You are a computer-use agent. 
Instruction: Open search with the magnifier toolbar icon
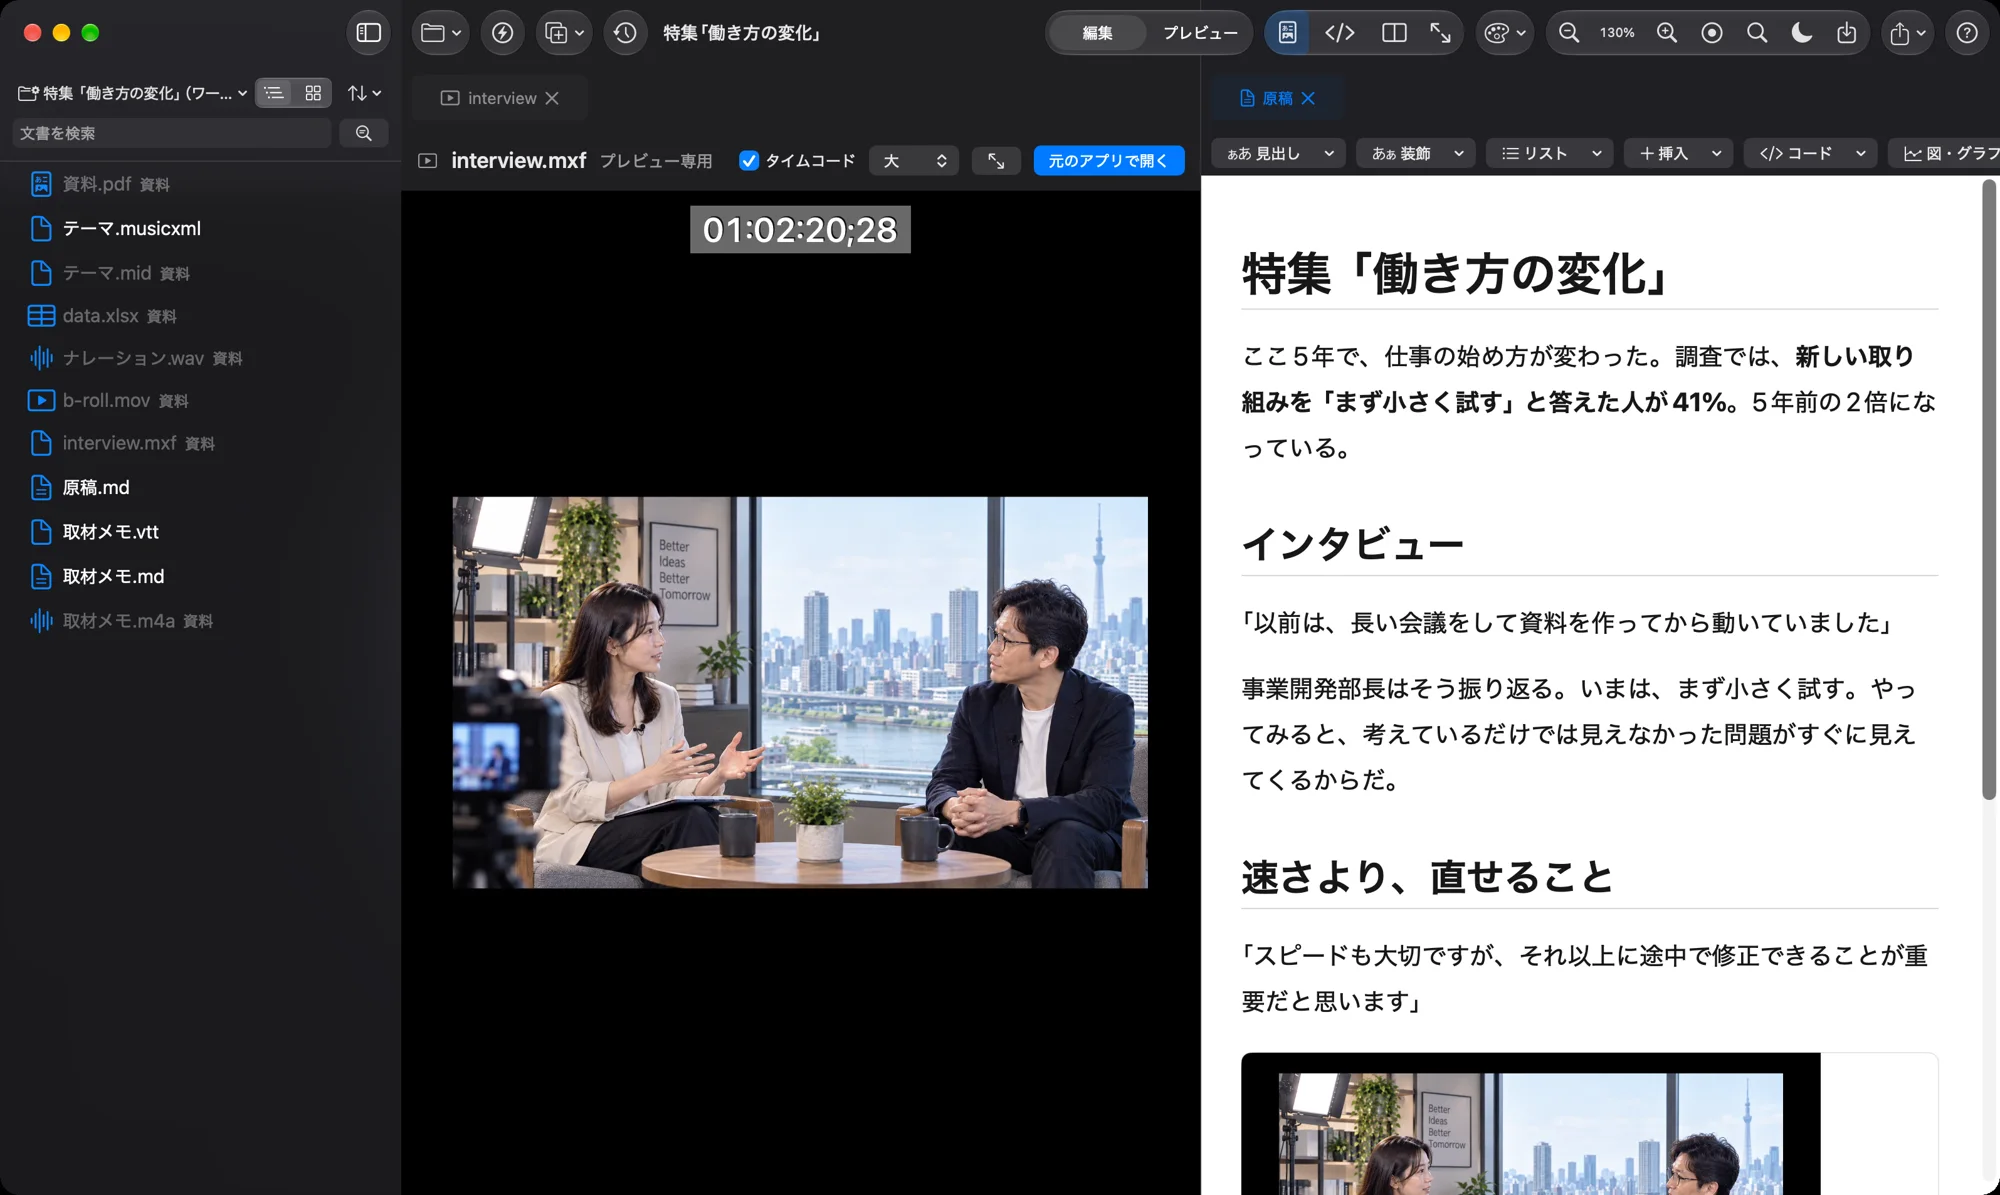click(x=1757, y=33)
